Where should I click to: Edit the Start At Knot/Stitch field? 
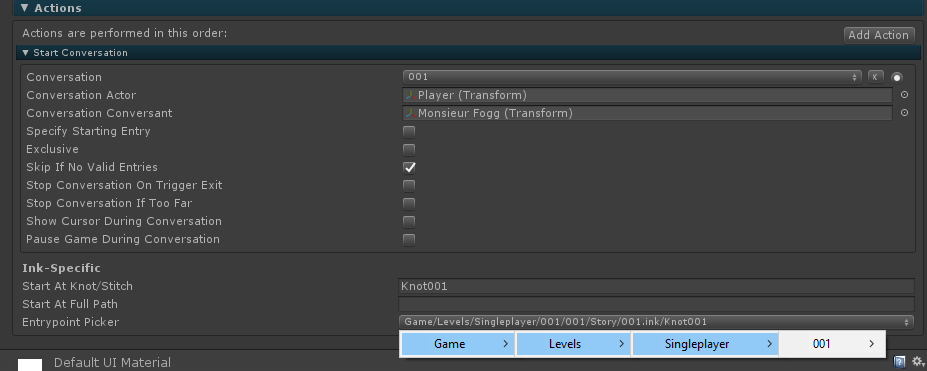(x=656, y=287)
